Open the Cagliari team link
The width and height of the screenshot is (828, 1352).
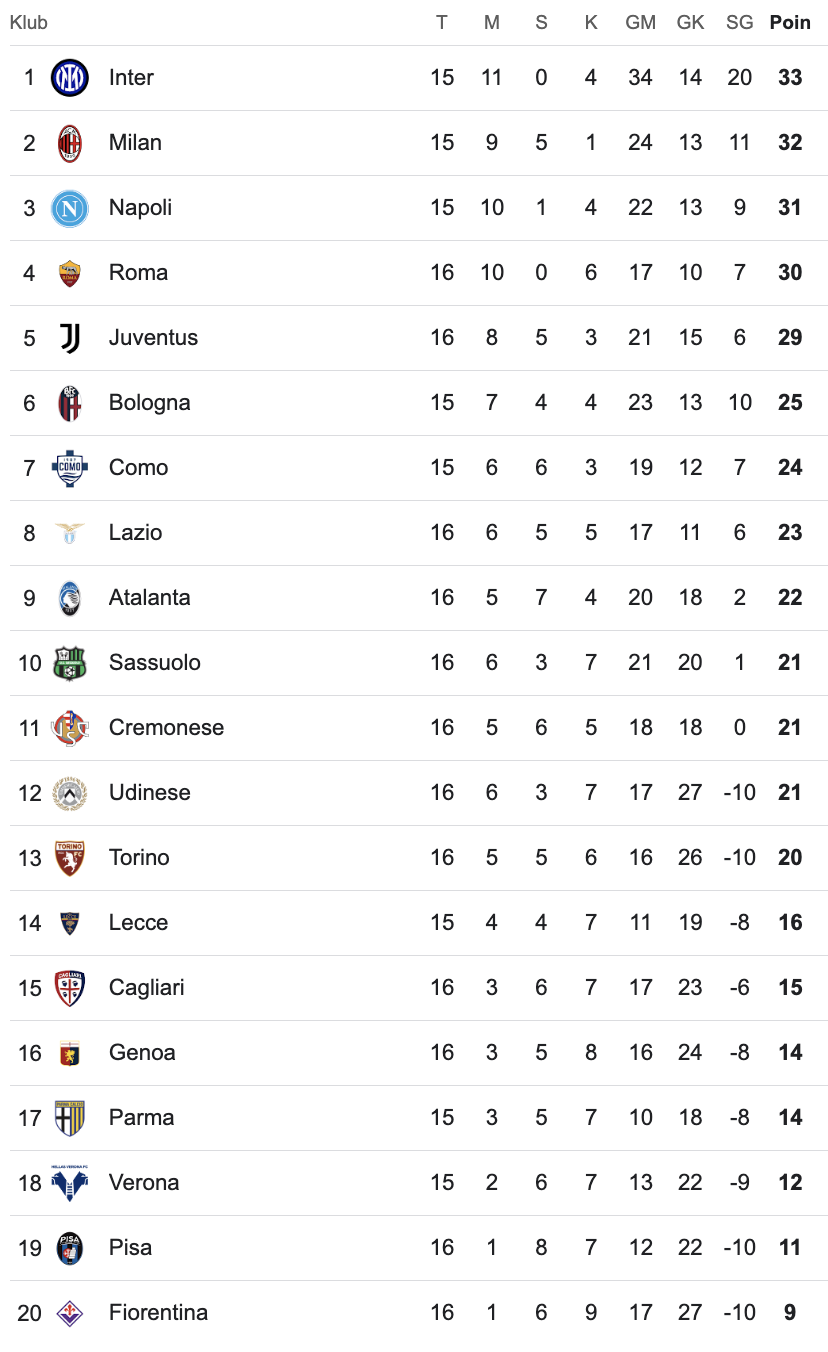146,988
